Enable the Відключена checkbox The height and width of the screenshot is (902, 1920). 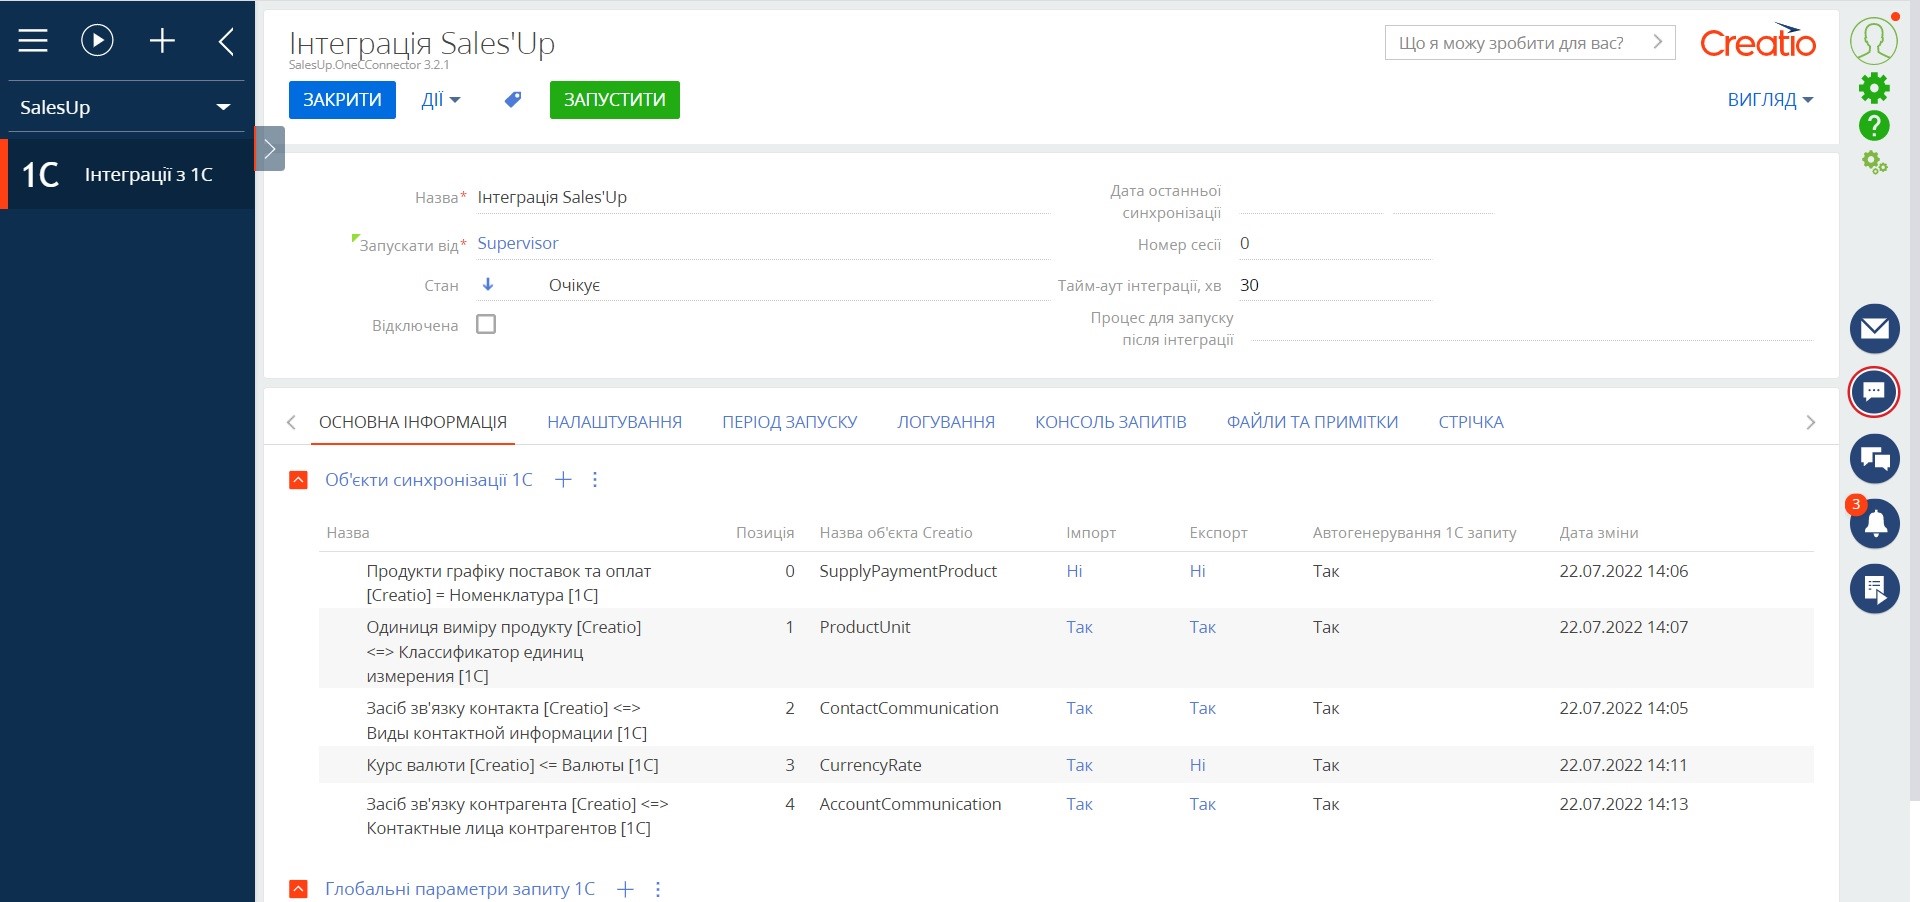[x=486, y=323]
